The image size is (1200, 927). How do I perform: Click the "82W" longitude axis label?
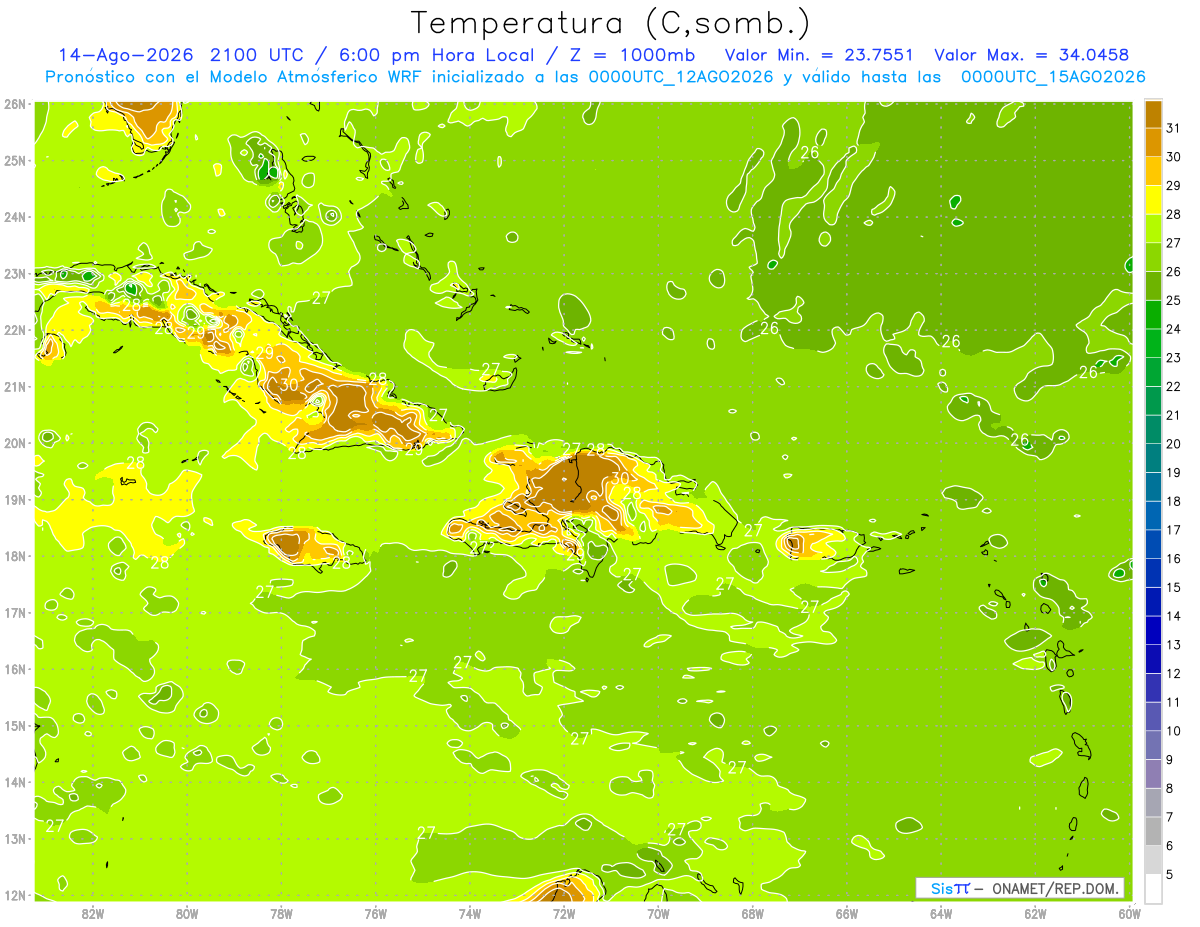point(92,913)
